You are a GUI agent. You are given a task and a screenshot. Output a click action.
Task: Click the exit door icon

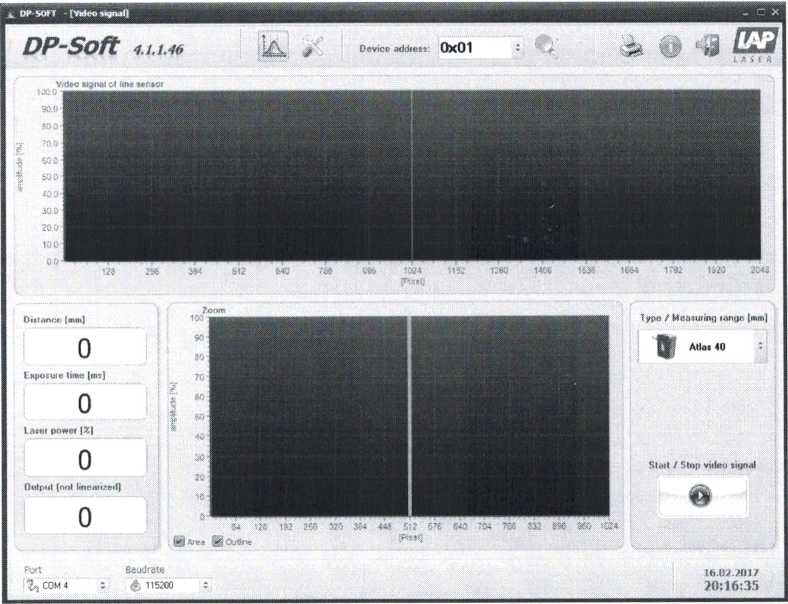click(x=708, y=46)
